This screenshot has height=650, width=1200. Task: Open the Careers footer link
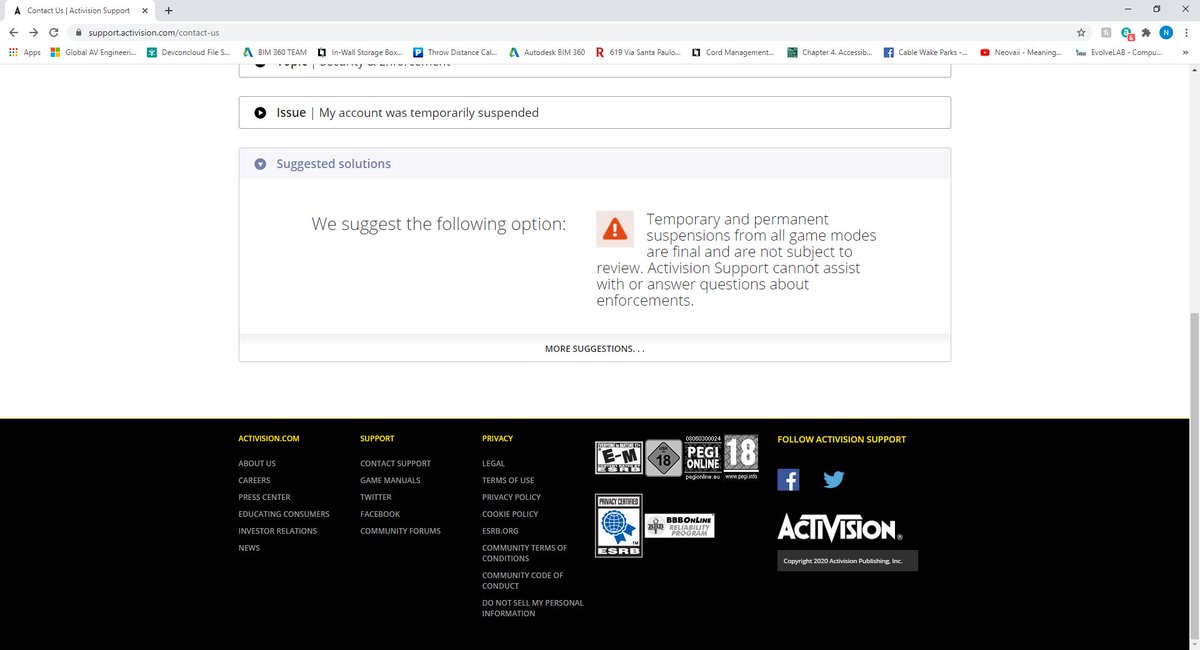(x=254, y=481)
